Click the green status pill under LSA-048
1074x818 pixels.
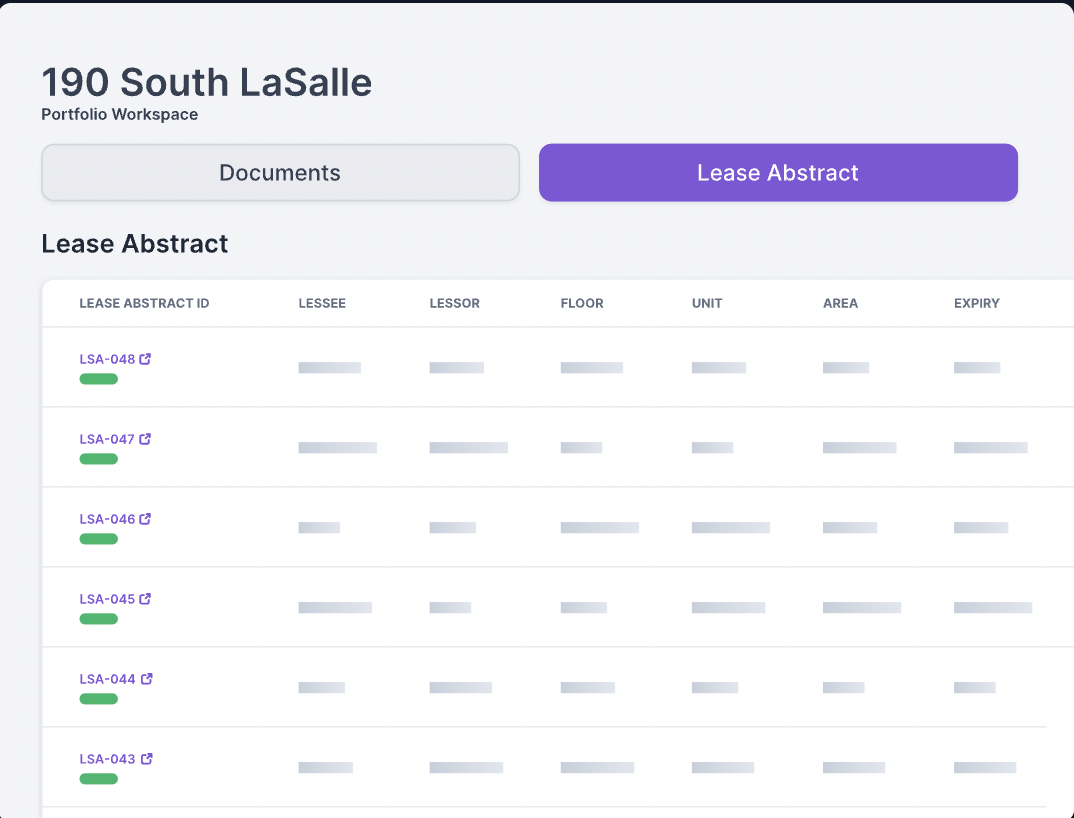click(x=99, y=379)
